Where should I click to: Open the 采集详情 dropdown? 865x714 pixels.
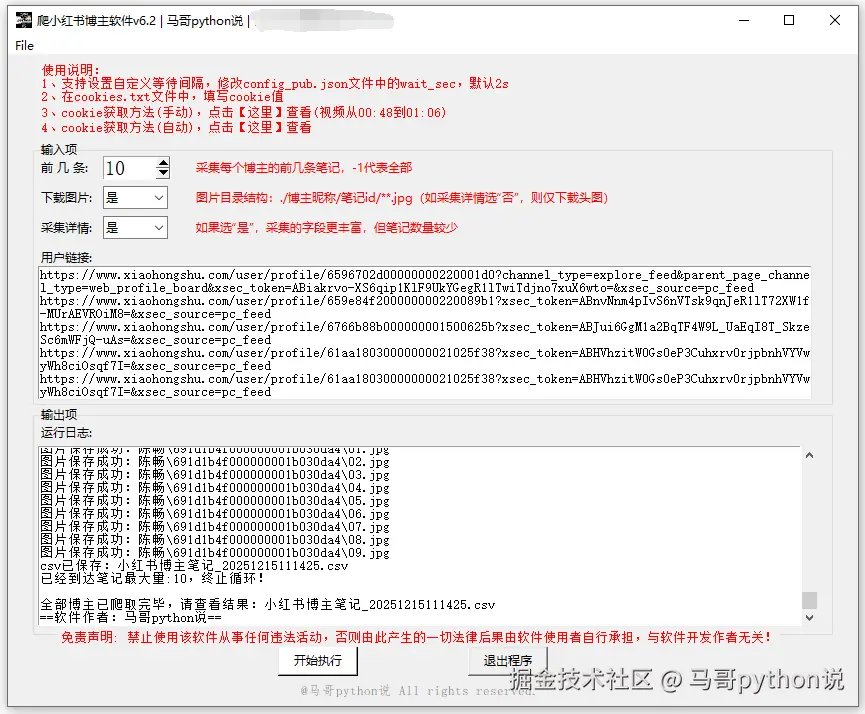tap(135, 227)
